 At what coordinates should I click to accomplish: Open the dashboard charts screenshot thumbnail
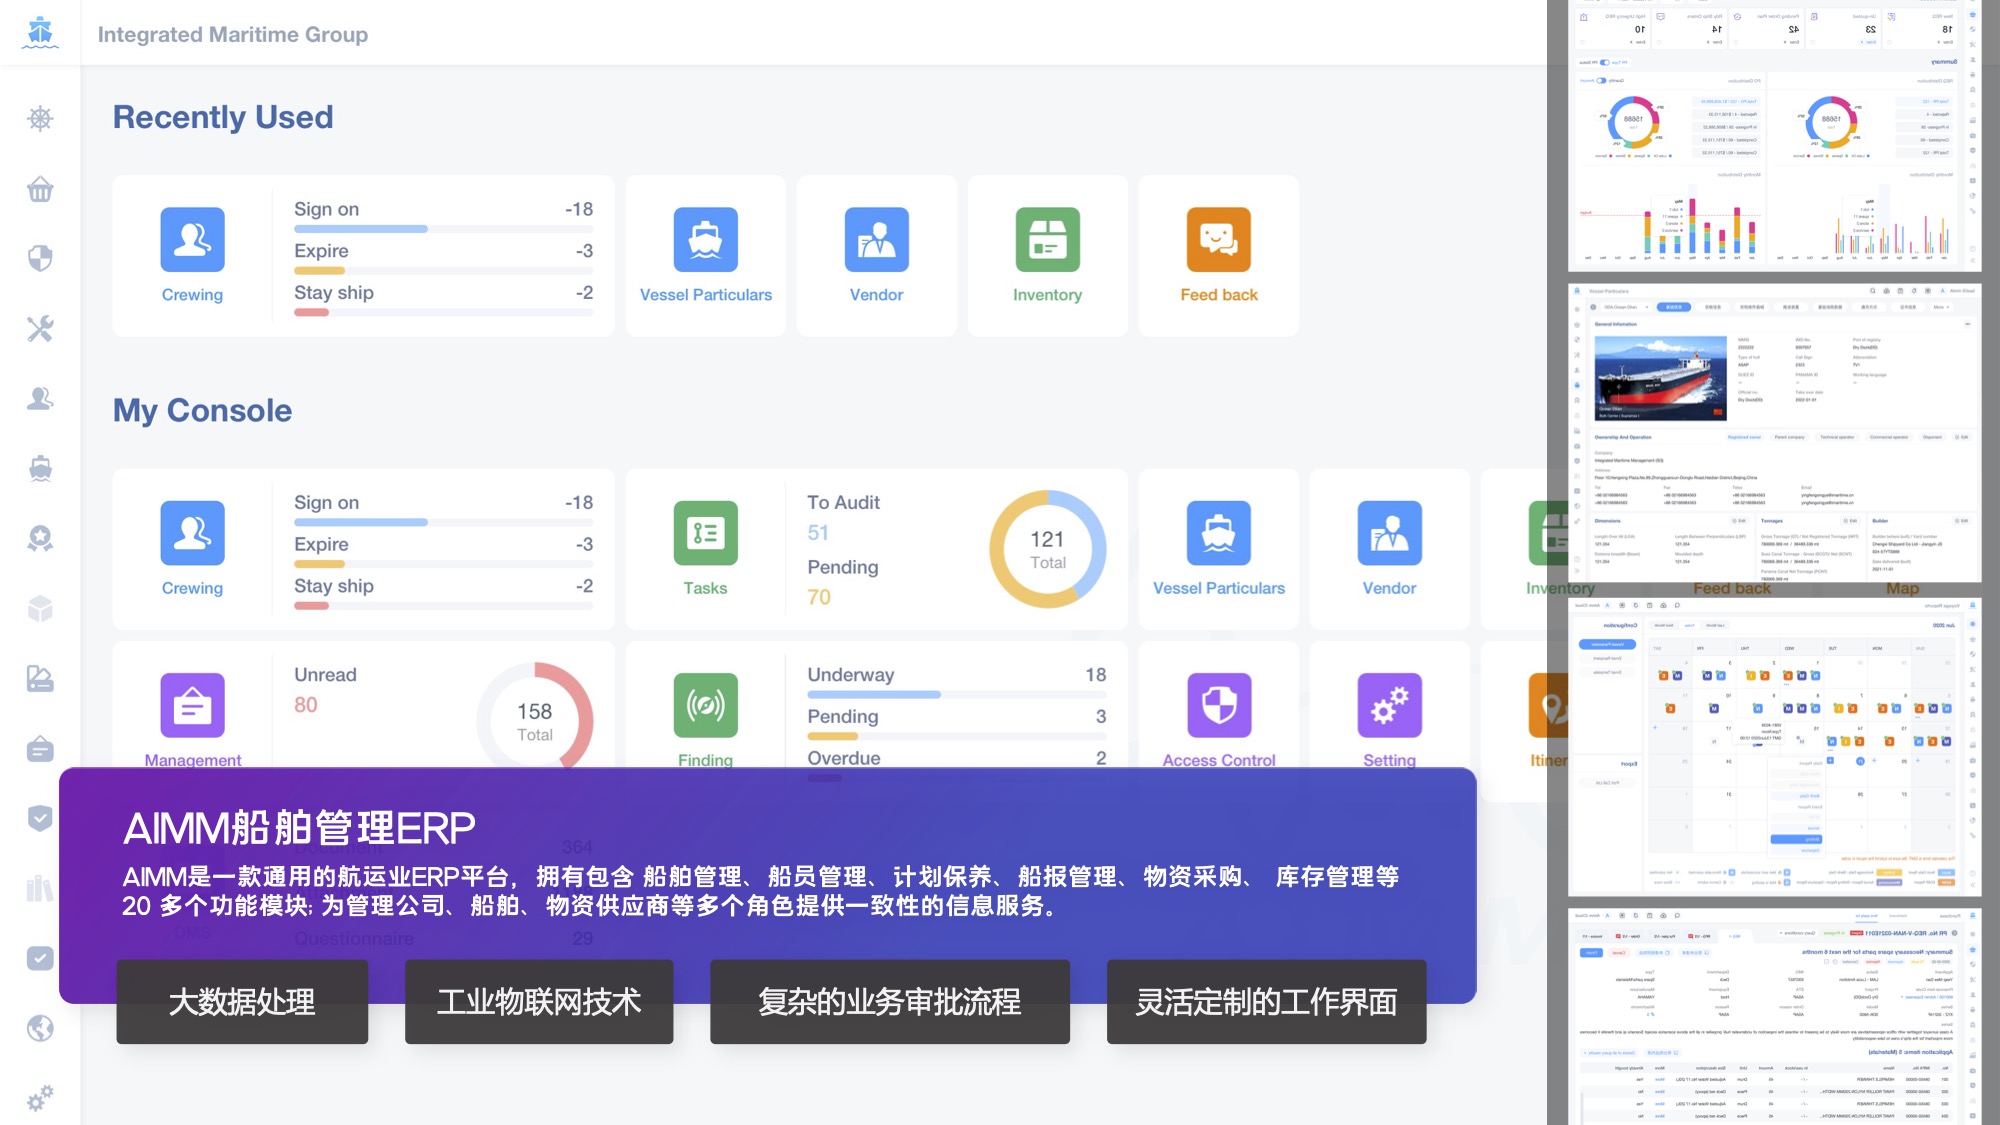tap(1774, 136)
